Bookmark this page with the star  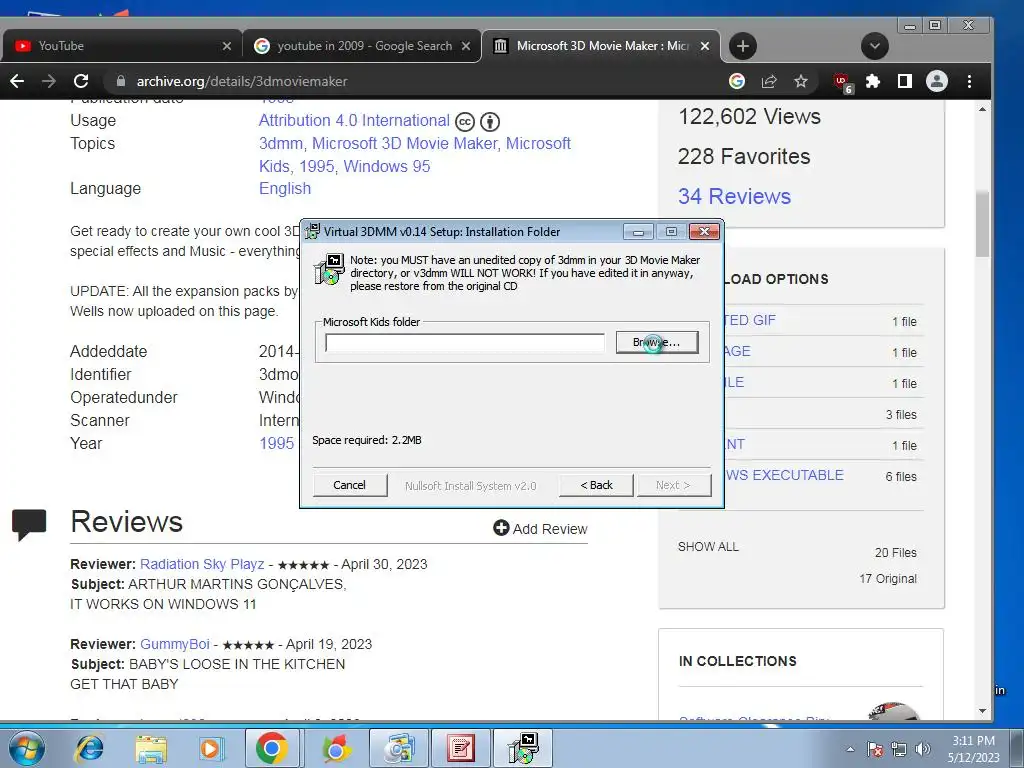tap(801, 81)
